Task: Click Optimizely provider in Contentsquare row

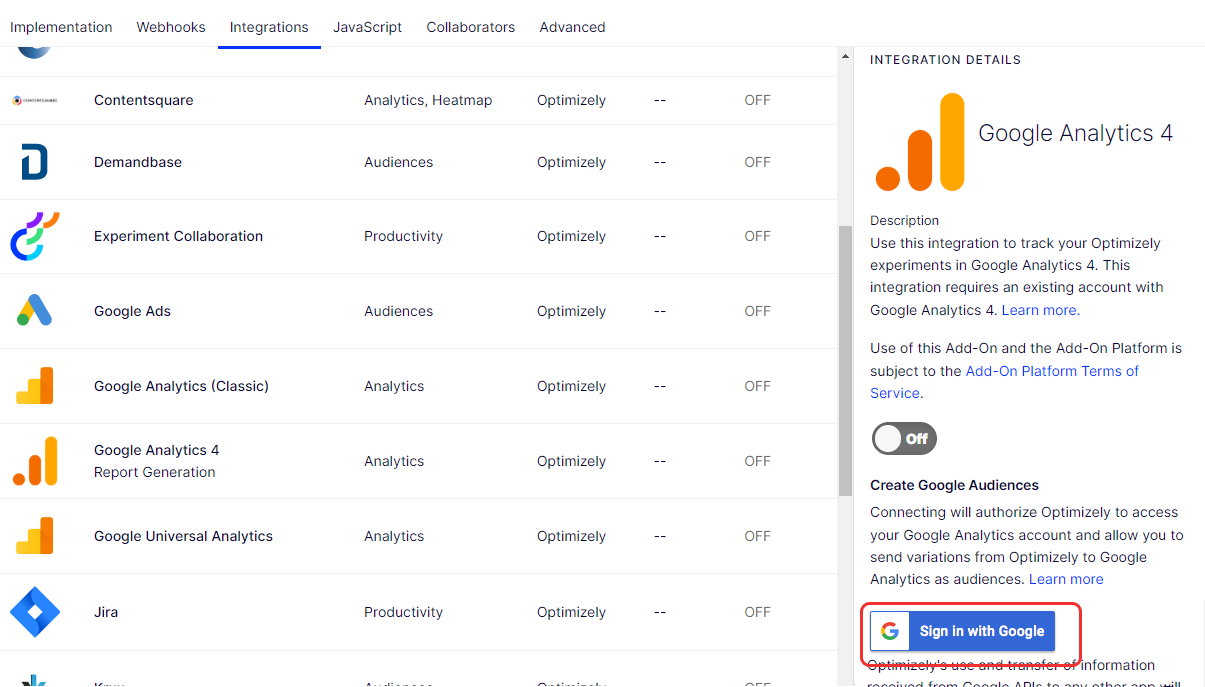Action: pos(571,100)
